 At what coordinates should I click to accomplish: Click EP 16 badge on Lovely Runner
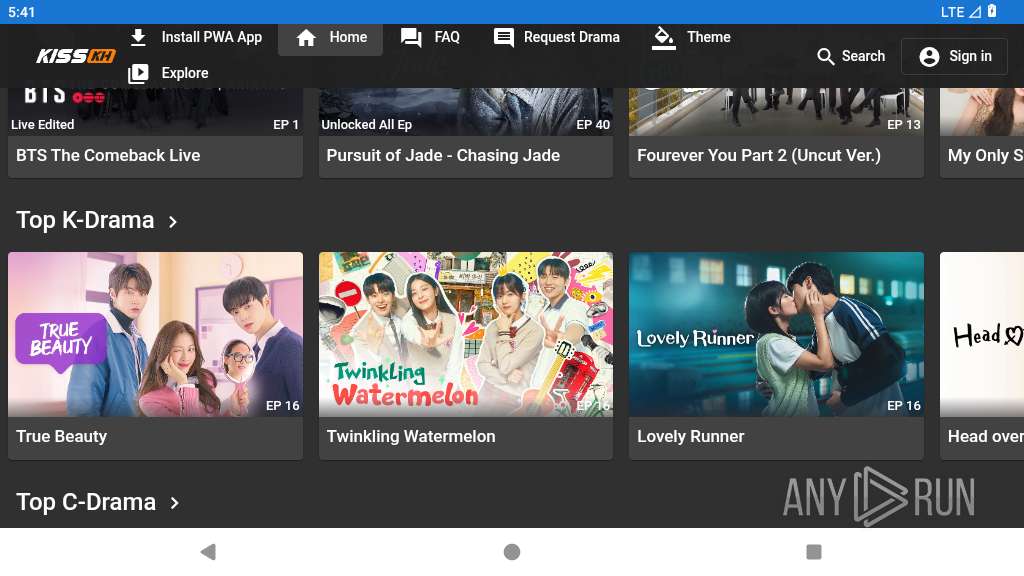tap(904, 406)
